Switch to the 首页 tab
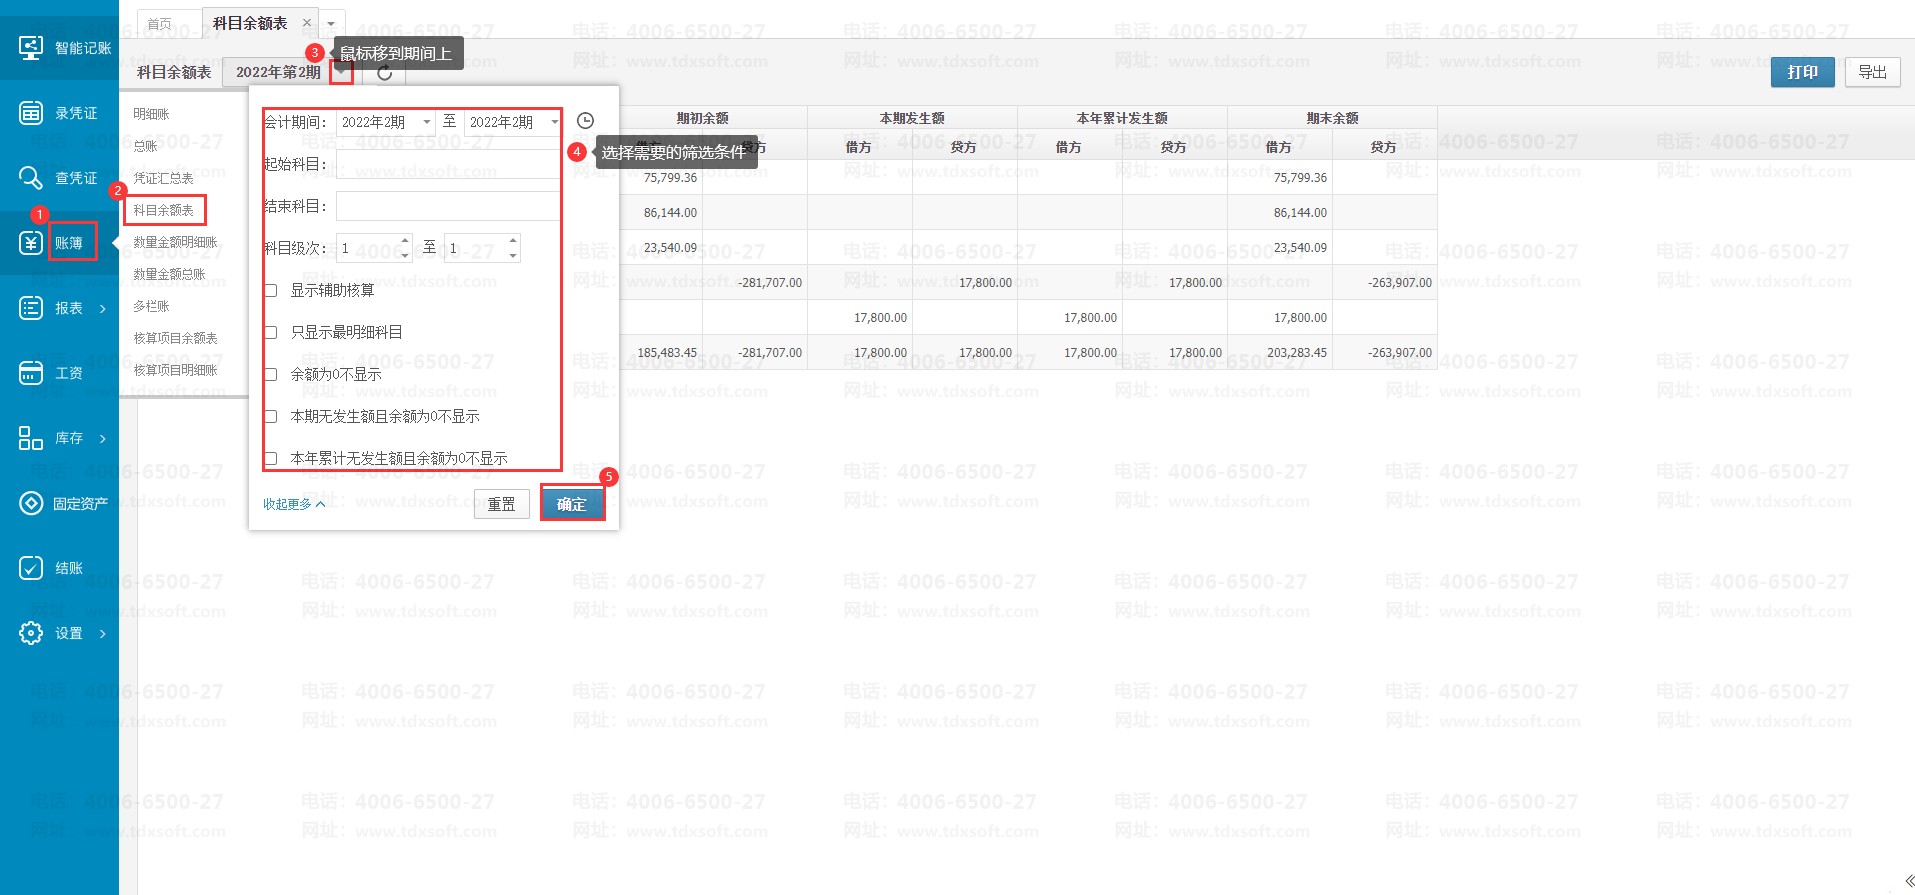Screen dimensions: 1915x895 pyautogui.click(x=159, y=23)
